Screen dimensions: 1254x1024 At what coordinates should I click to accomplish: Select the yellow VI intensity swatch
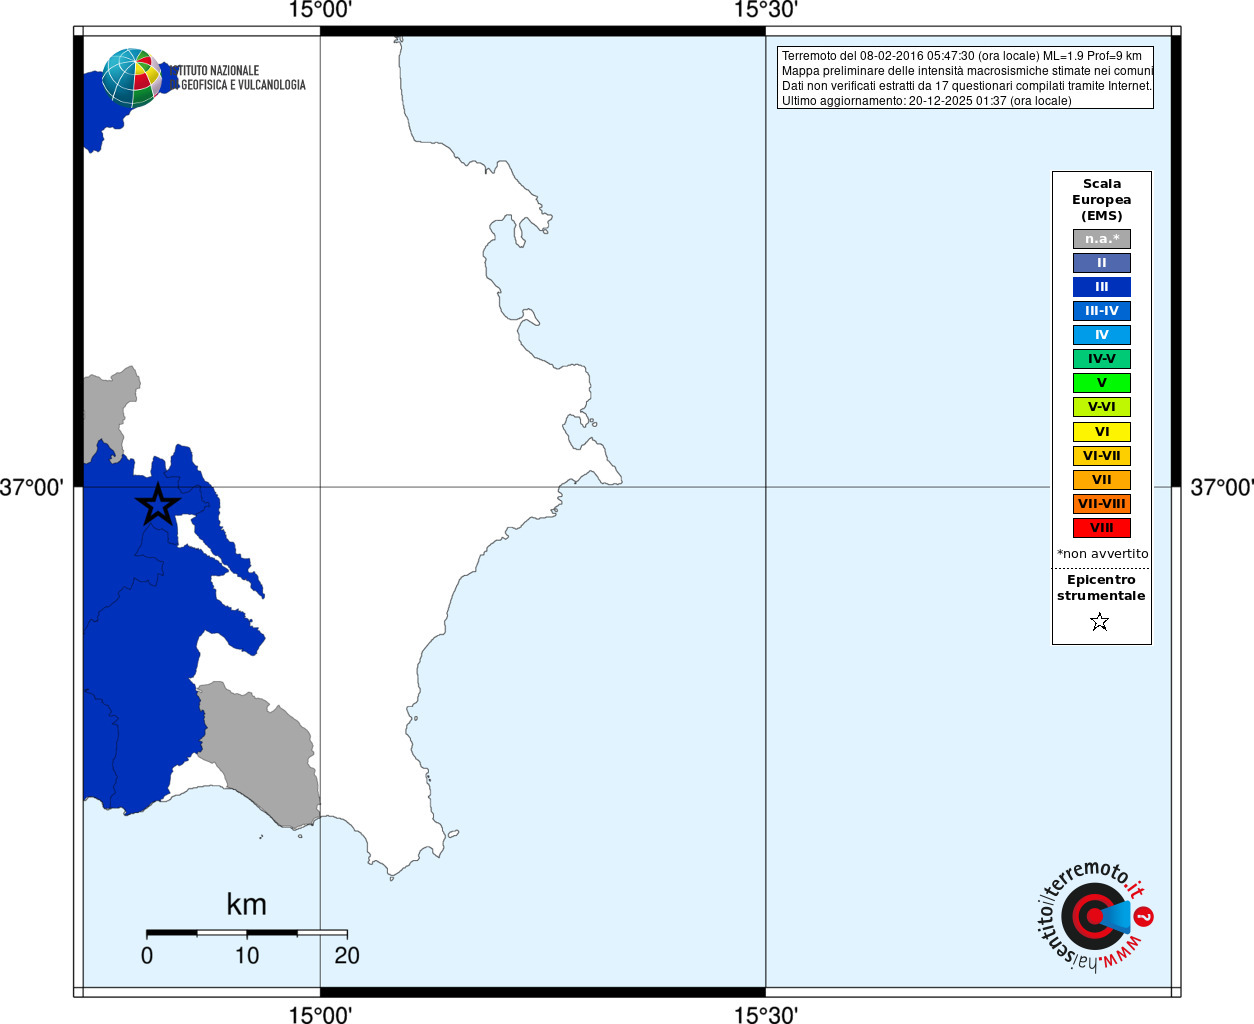point(1102,432)
